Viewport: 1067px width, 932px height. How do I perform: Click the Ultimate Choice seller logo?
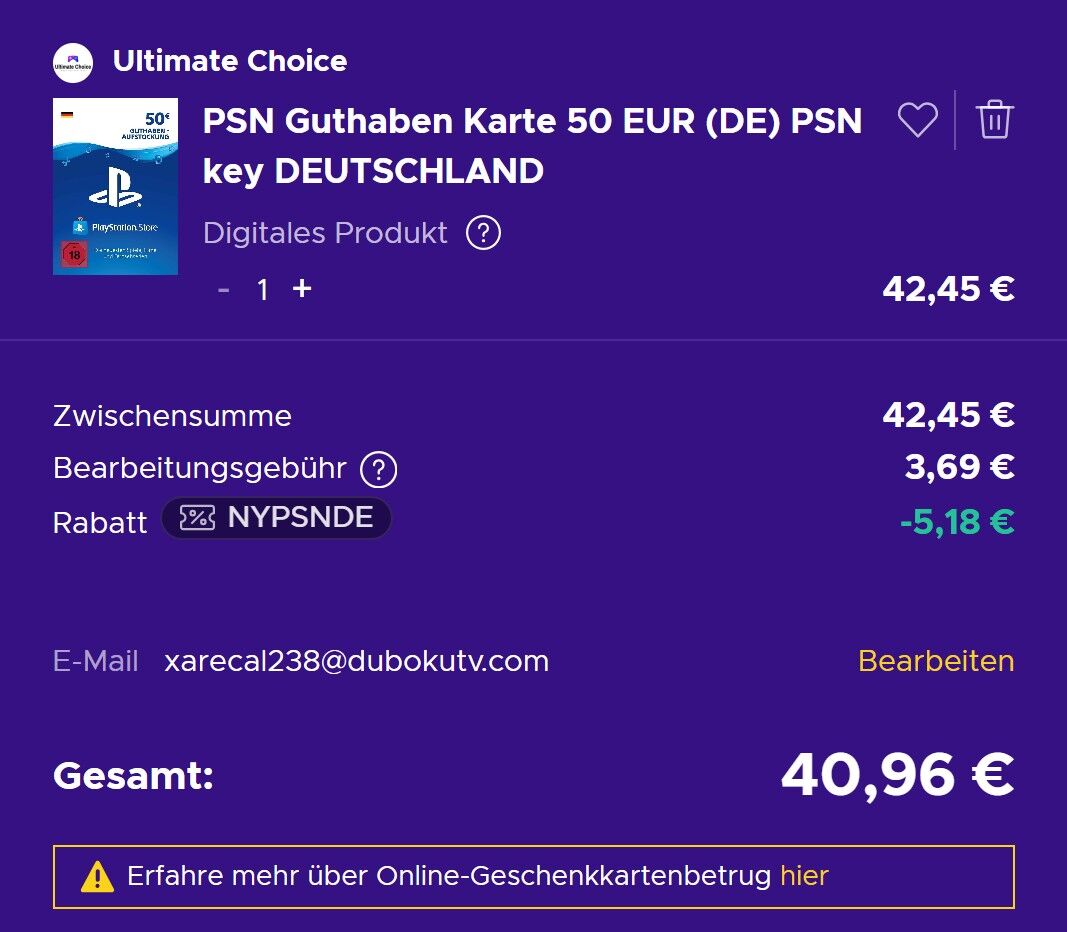(73, 63)
